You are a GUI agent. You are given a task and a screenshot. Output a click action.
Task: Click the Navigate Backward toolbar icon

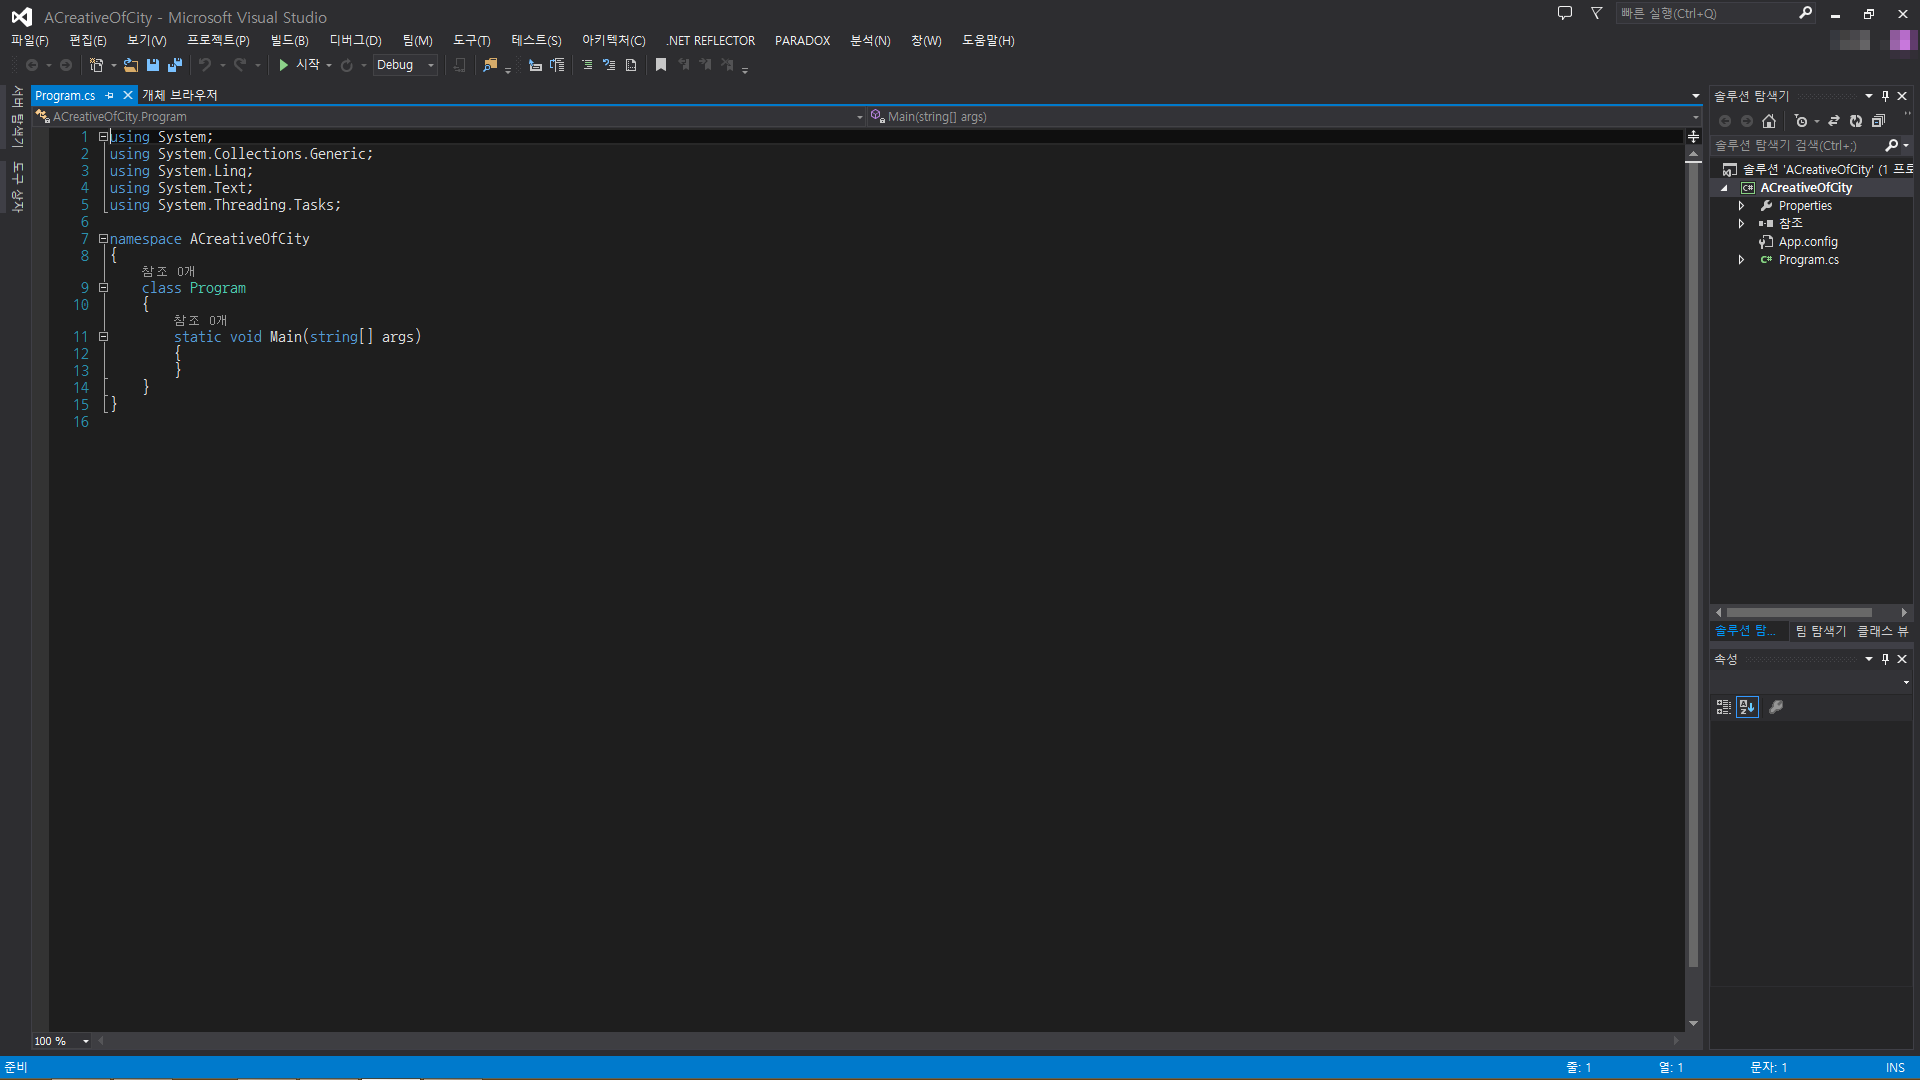point(32,65)
